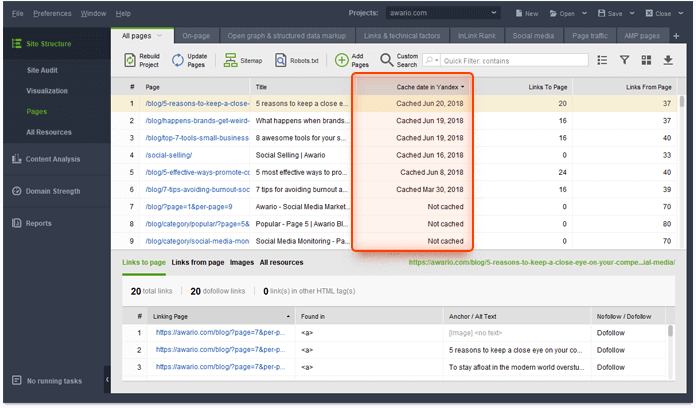Viewport: 696px width, 408px height.
Task: Click the No running tasks icon
Action: coord(17,380)
